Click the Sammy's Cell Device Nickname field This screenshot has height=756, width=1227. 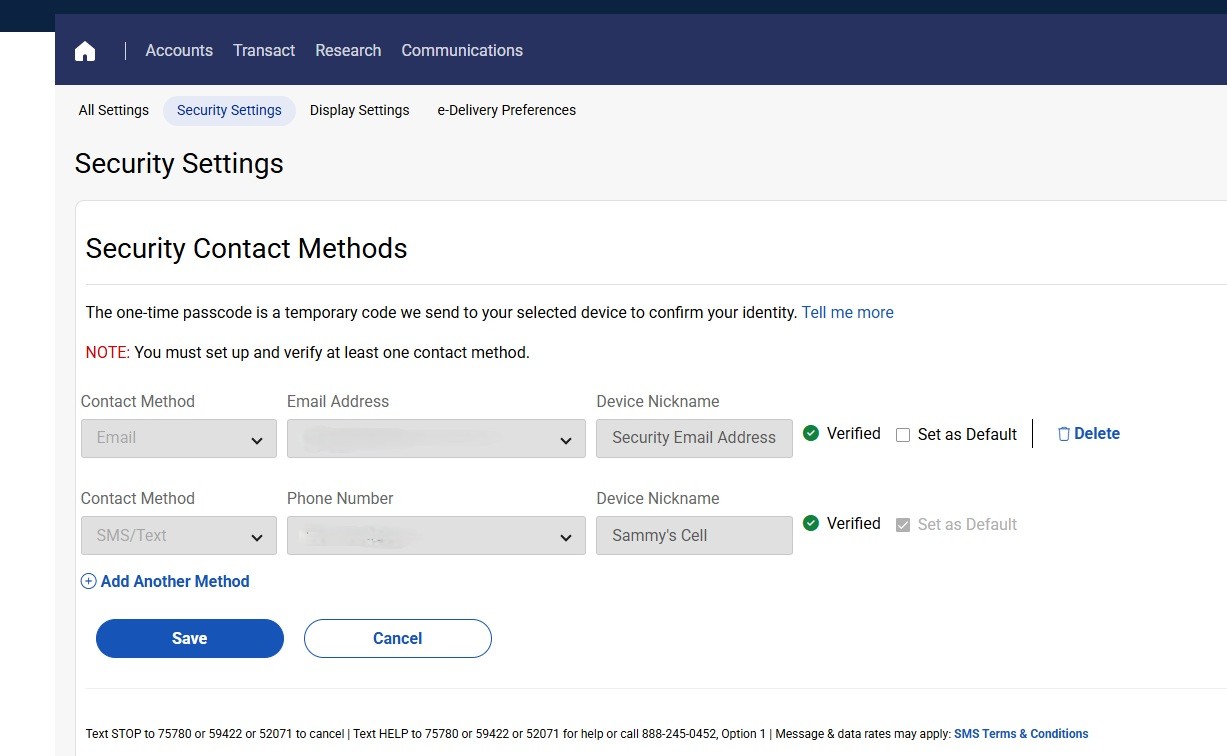(x=694, y=535)
